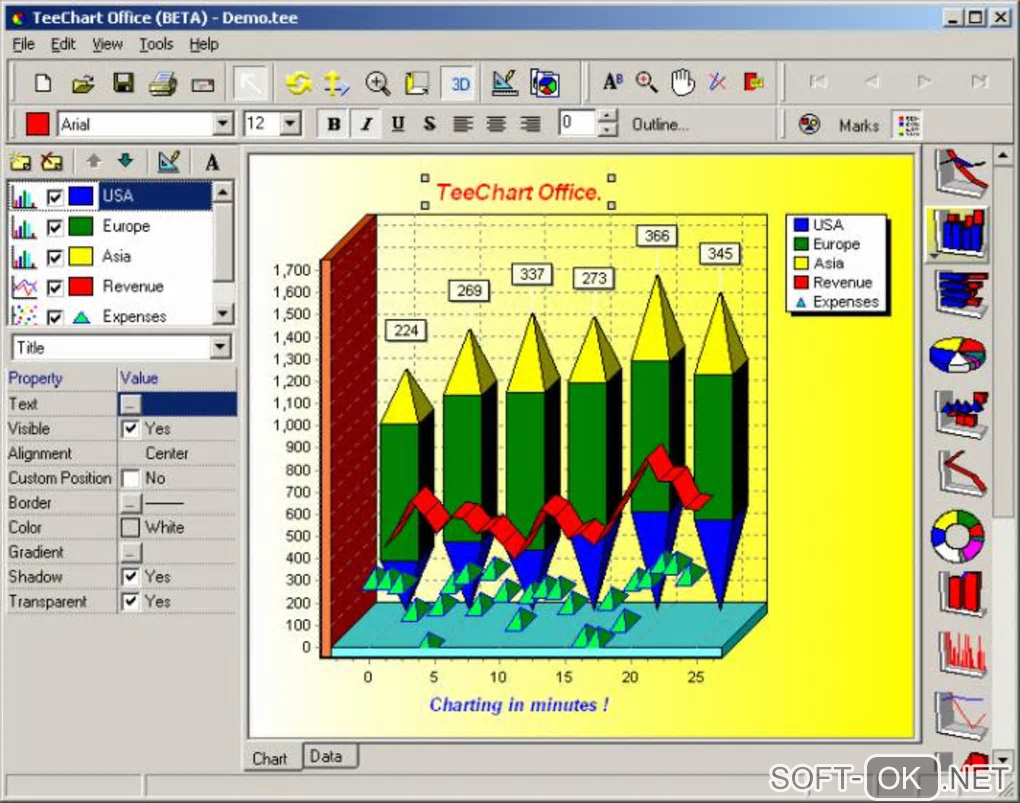Open the Title object selector dropdown
Viewport: 1020px width, 803px height.
click(221, 347)
